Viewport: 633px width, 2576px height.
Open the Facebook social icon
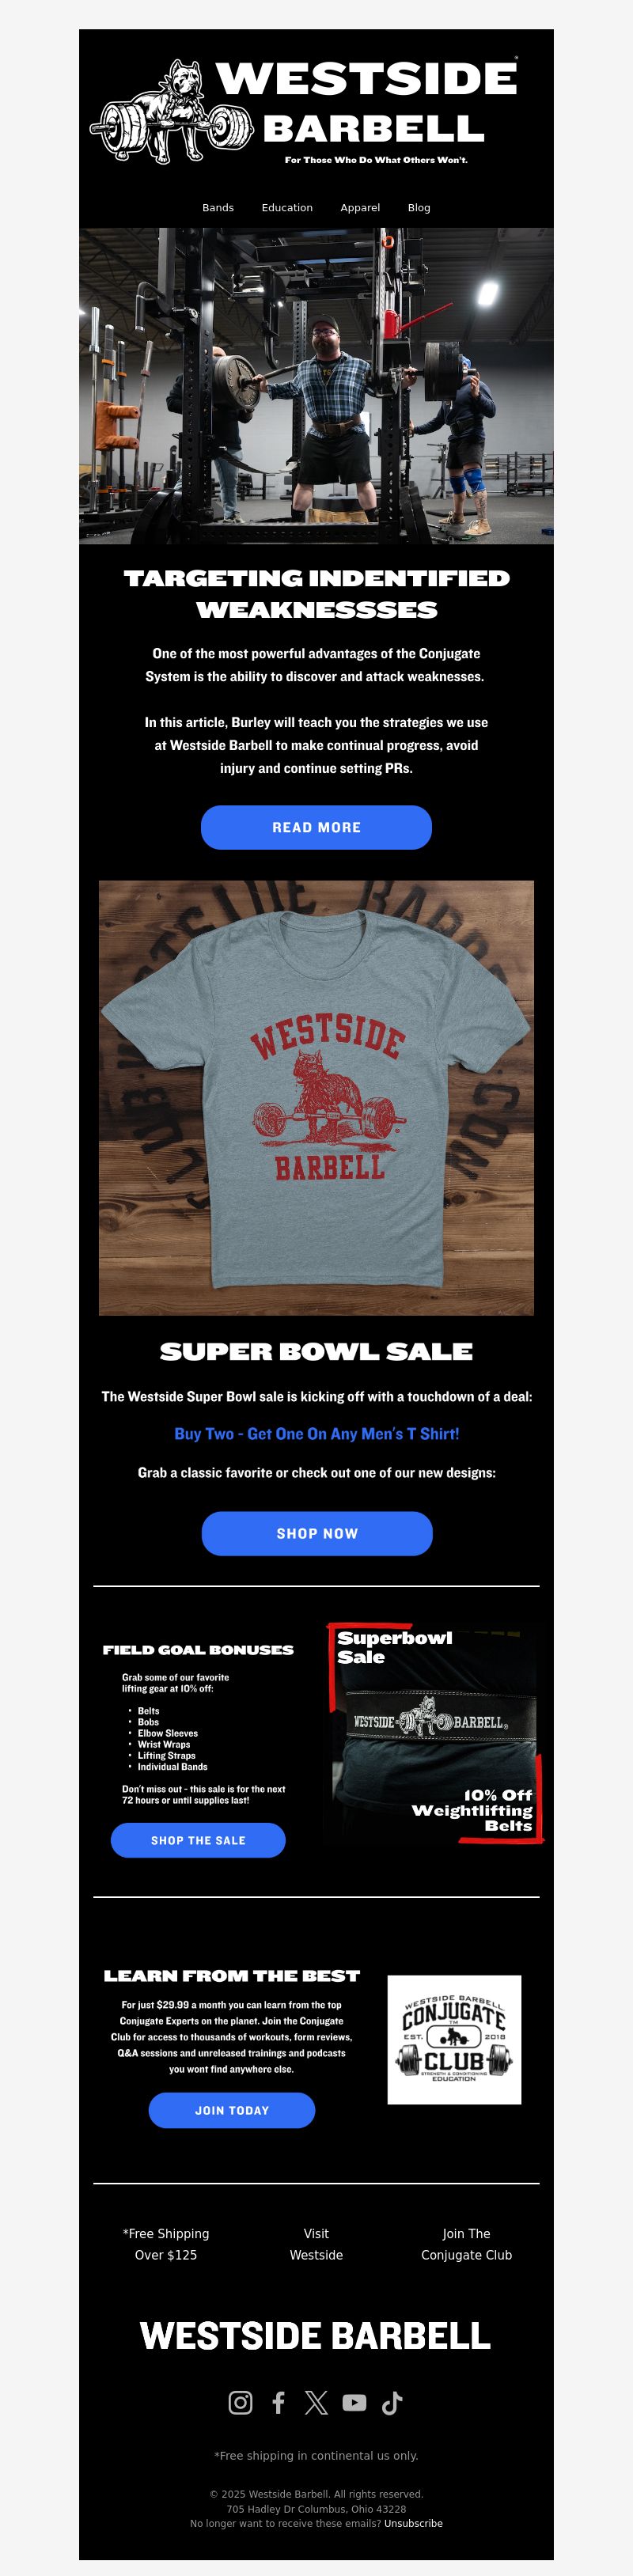pyautogui.click(x=279, y=2402)
